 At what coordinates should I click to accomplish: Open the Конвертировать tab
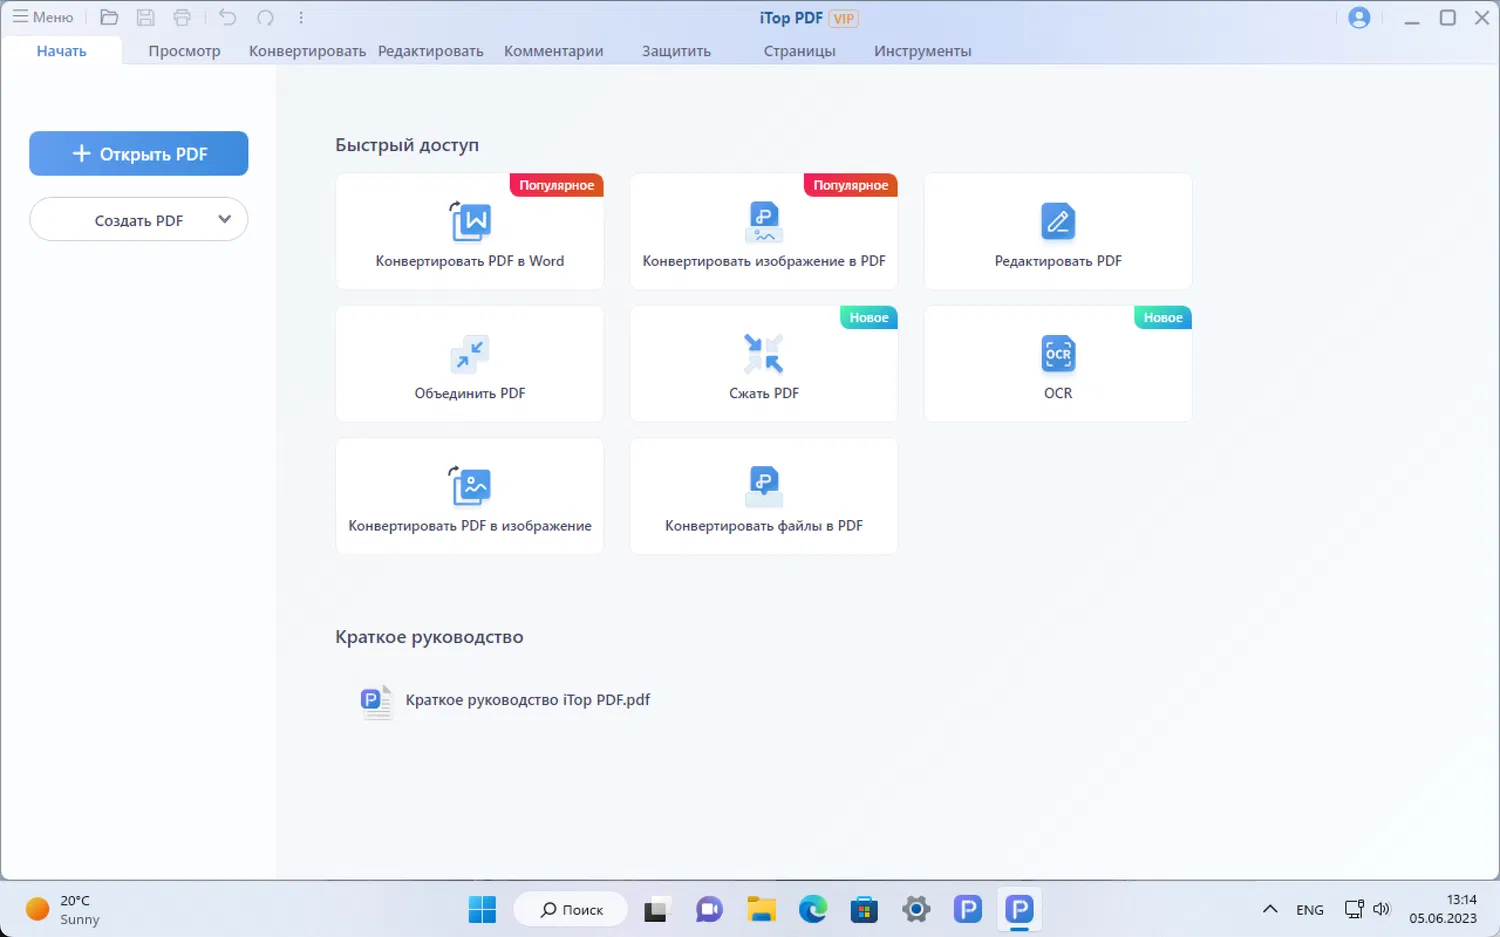click(307, 51)
